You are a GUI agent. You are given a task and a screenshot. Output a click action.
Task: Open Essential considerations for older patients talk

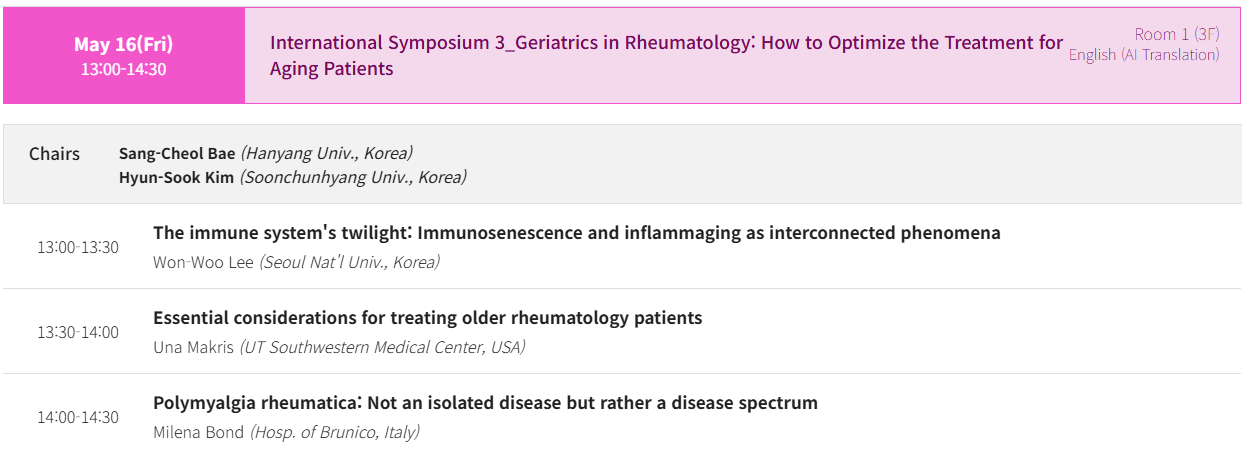tap(428, 318)
